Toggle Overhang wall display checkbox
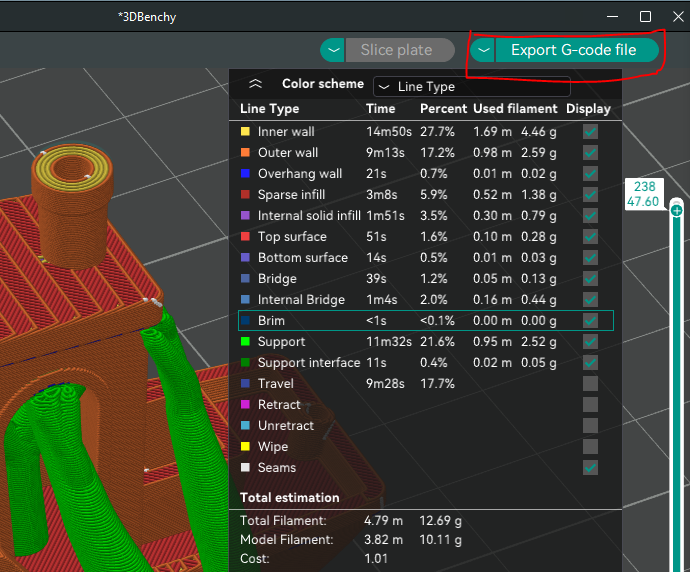The image size is (690, 572). point(590,174)
